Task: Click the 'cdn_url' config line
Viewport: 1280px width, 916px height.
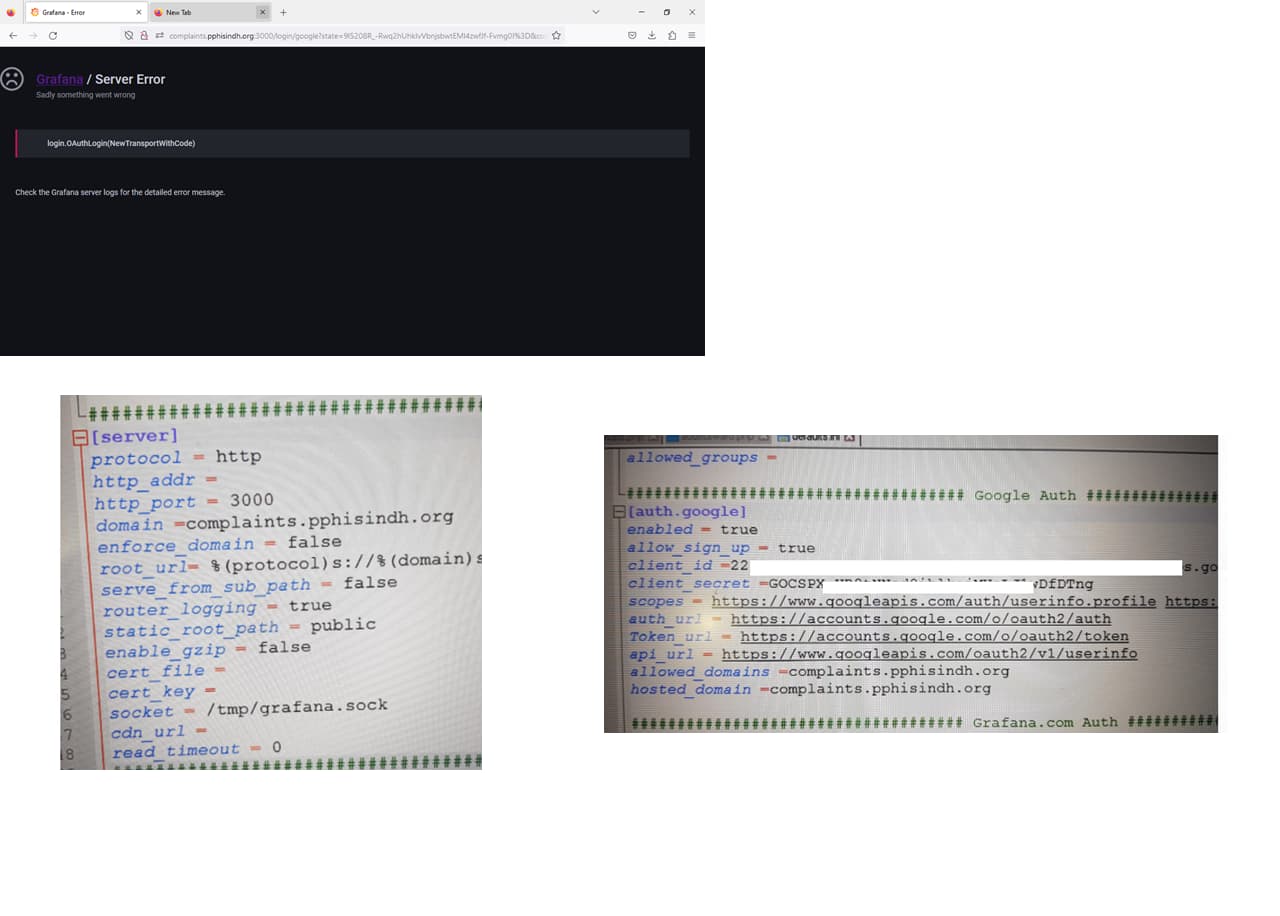Action: point(158,732)
